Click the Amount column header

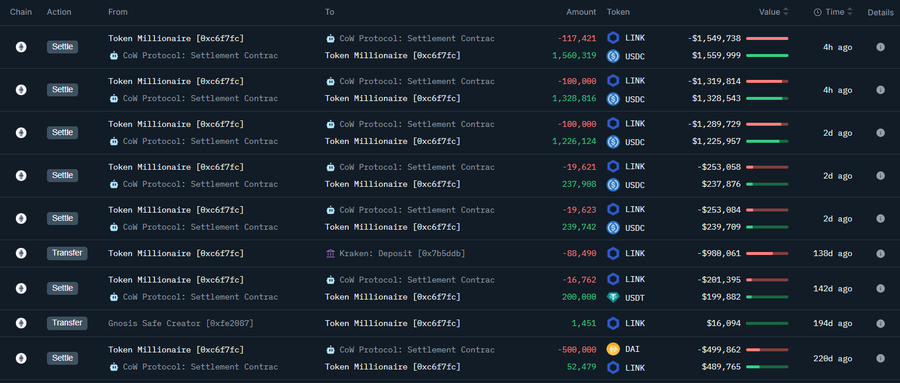(581, 12)
